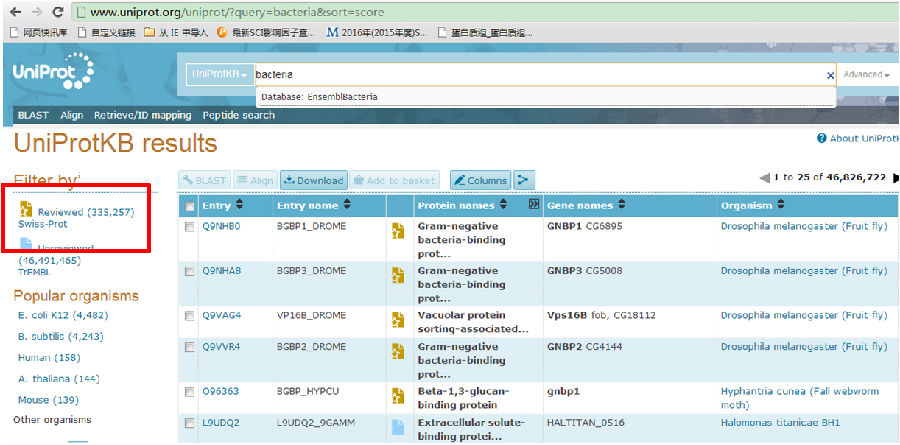The width and height of the screenshot is (900, 445).
Task: Click the Download button
Action: pyautogui.click(x=314, y=180)
